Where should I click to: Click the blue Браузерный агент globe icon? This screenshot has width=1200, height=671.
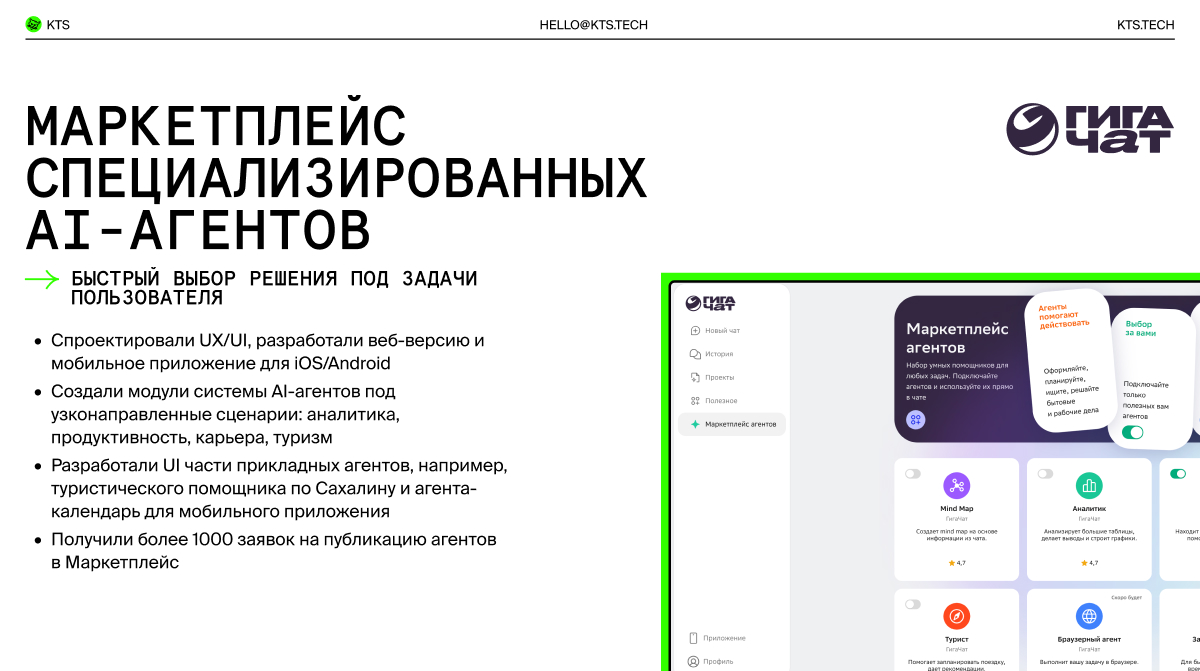[1089, 616]
